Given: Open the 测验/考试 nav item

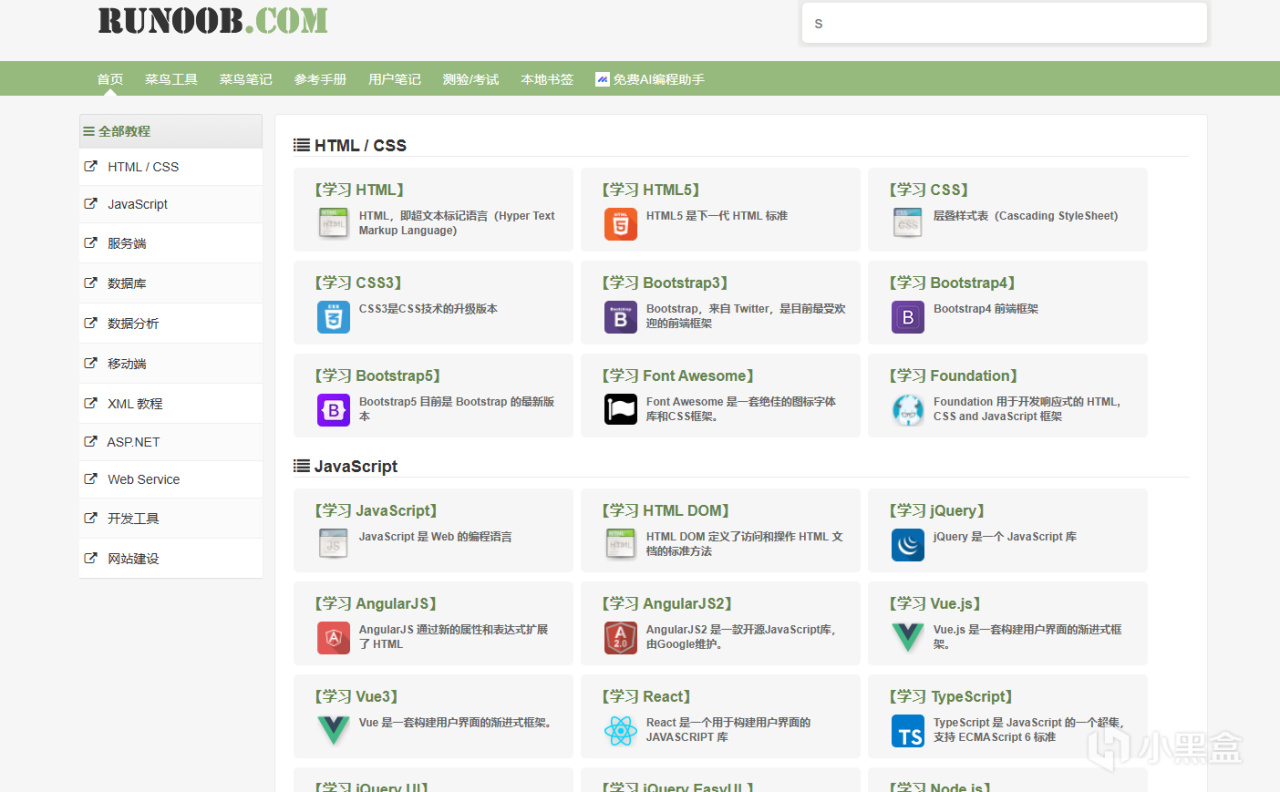Looking at the screenshot, I should point(471,79).
